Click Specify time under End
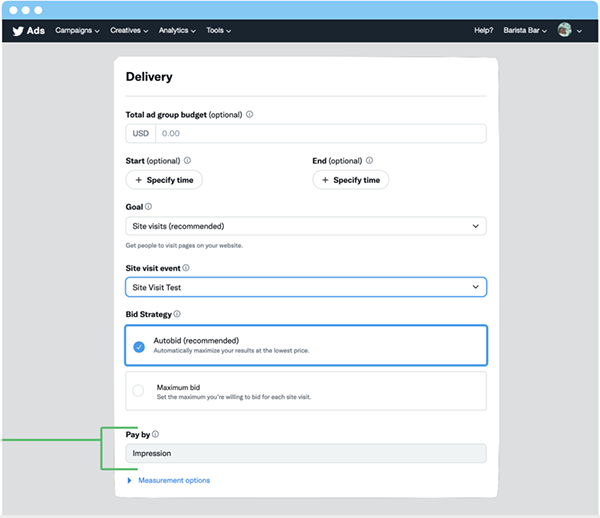 pos(351,180)
